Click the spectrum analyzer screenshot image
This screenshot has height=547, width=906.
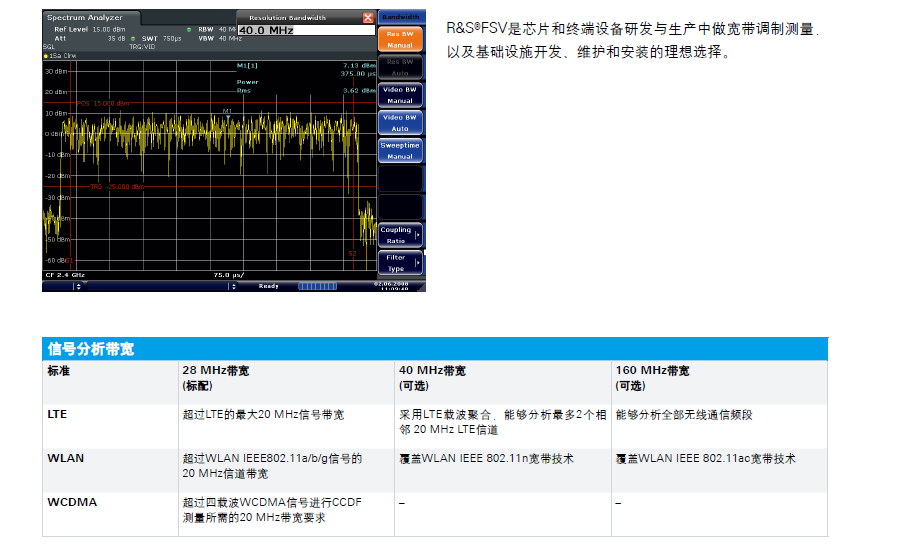[x=233, y=150]
